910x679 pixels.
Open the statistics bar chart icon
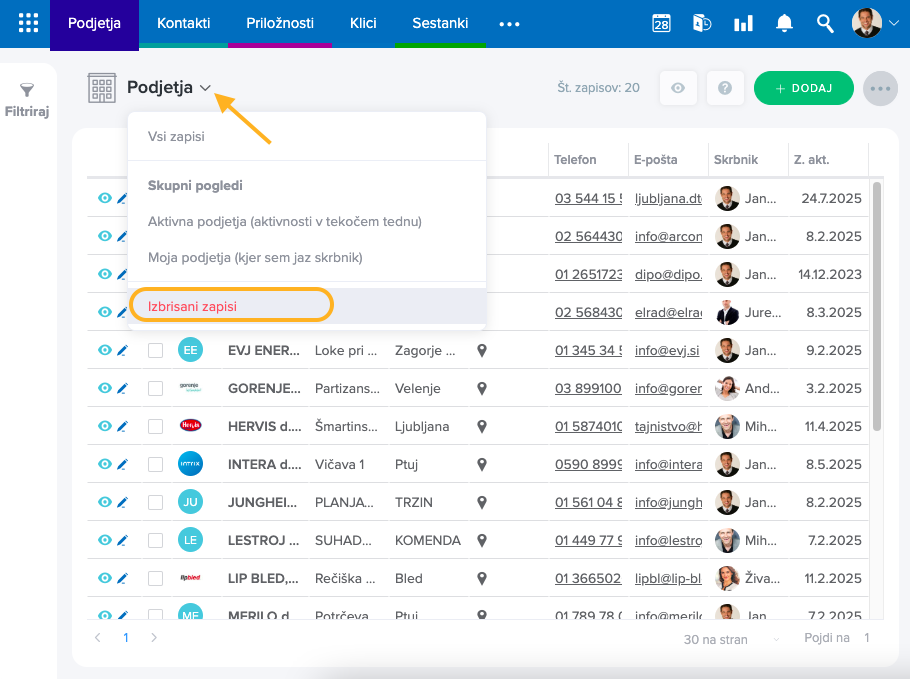pos(743,24)
